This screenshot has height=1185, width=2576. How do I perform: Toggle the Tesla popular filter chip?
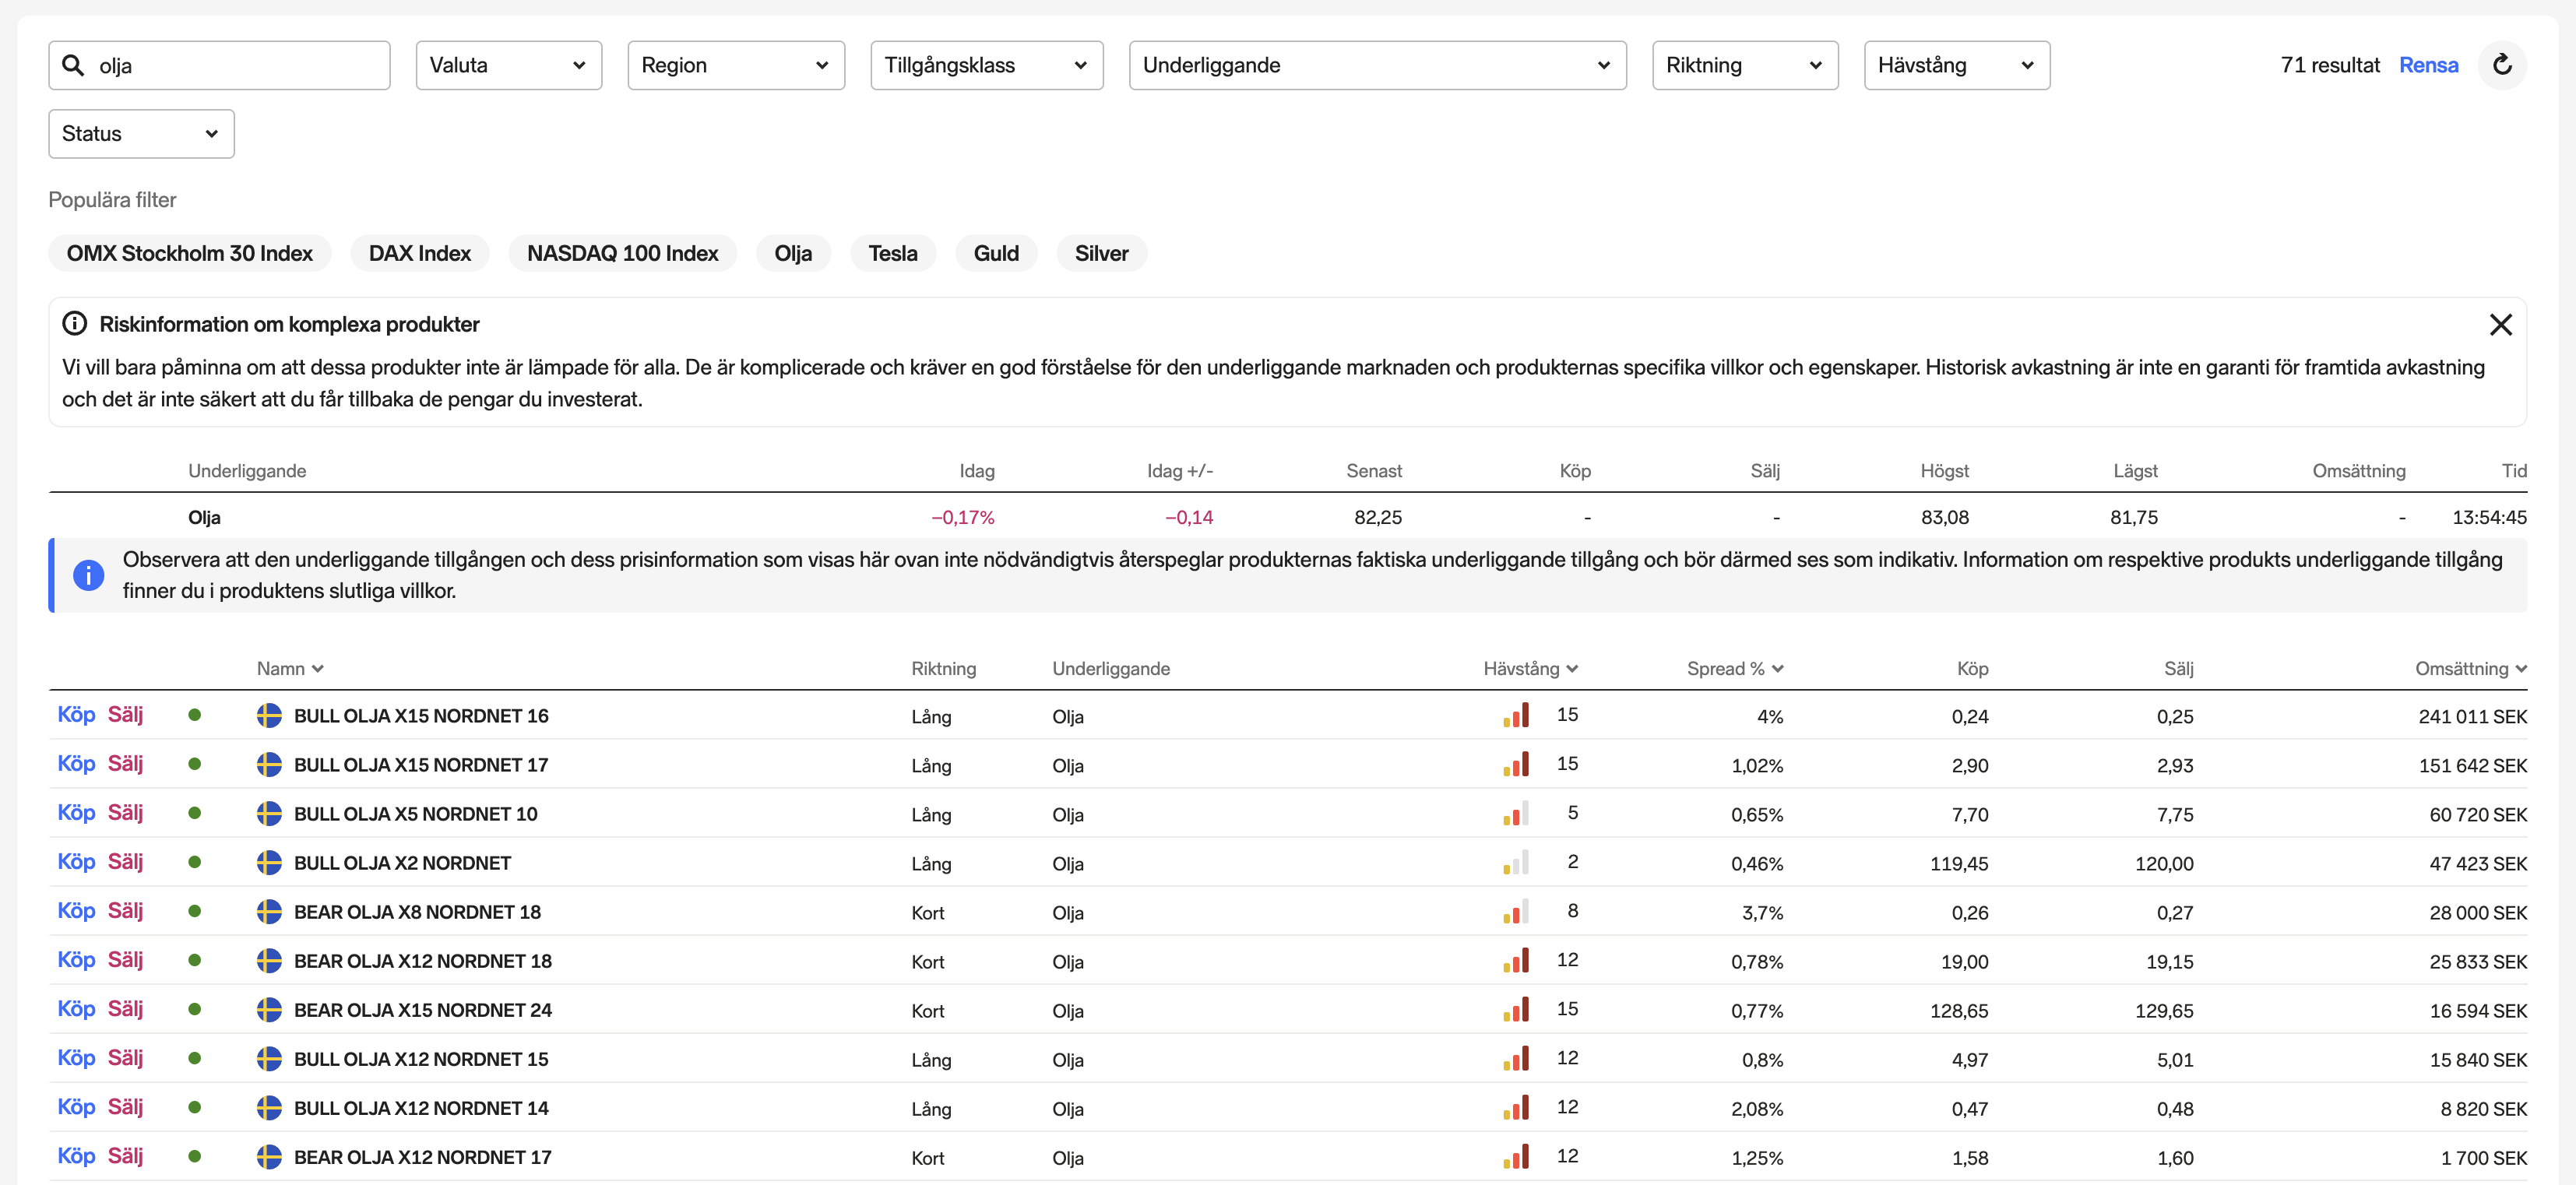(x=892, y=254)
